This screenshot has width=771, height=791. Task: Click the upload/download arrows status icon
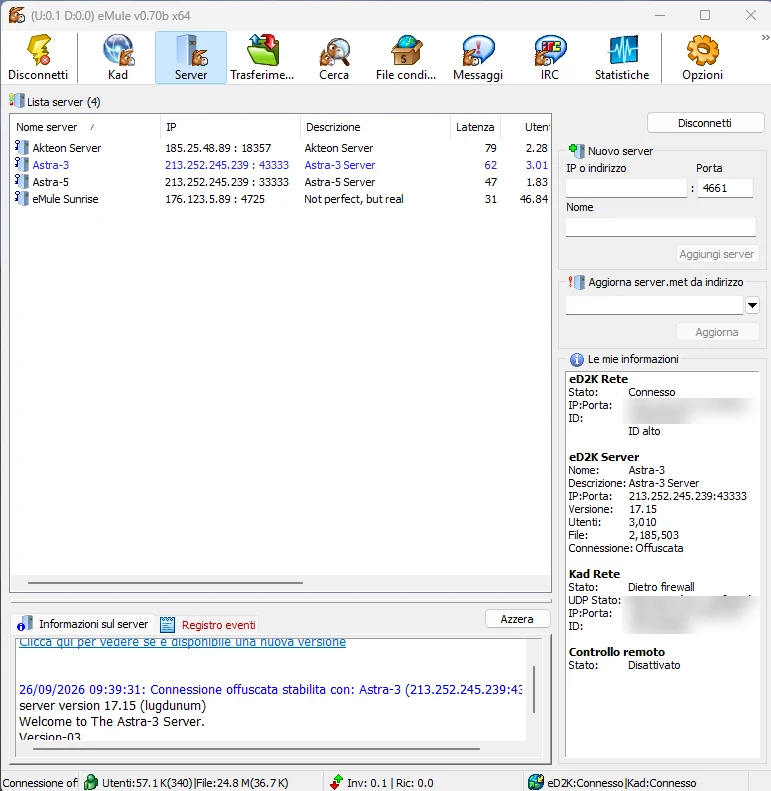(x=336, y=782)
